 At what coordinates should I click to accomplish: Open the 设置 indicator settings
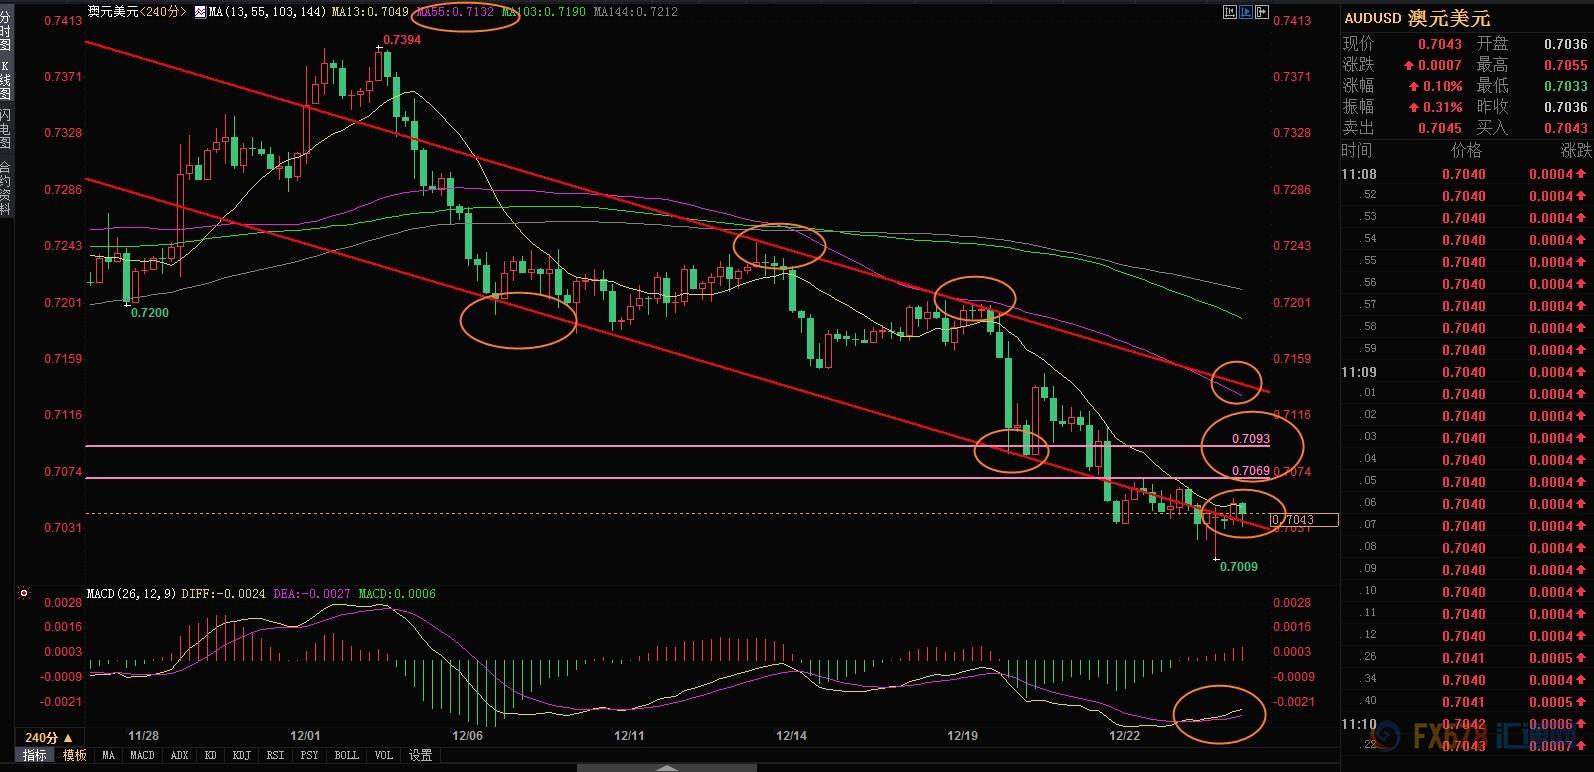[x=421, y=755]
